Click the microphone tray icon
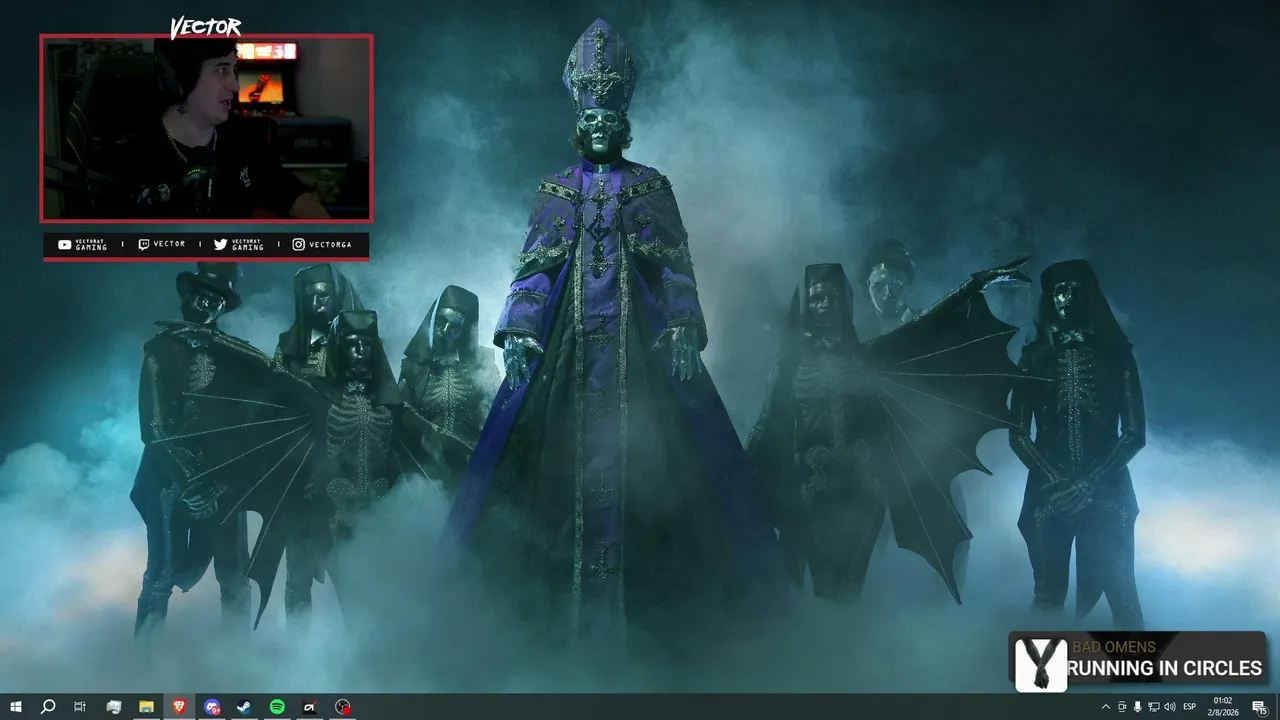Viewport: 1280px width, 720px height. 1137,707
